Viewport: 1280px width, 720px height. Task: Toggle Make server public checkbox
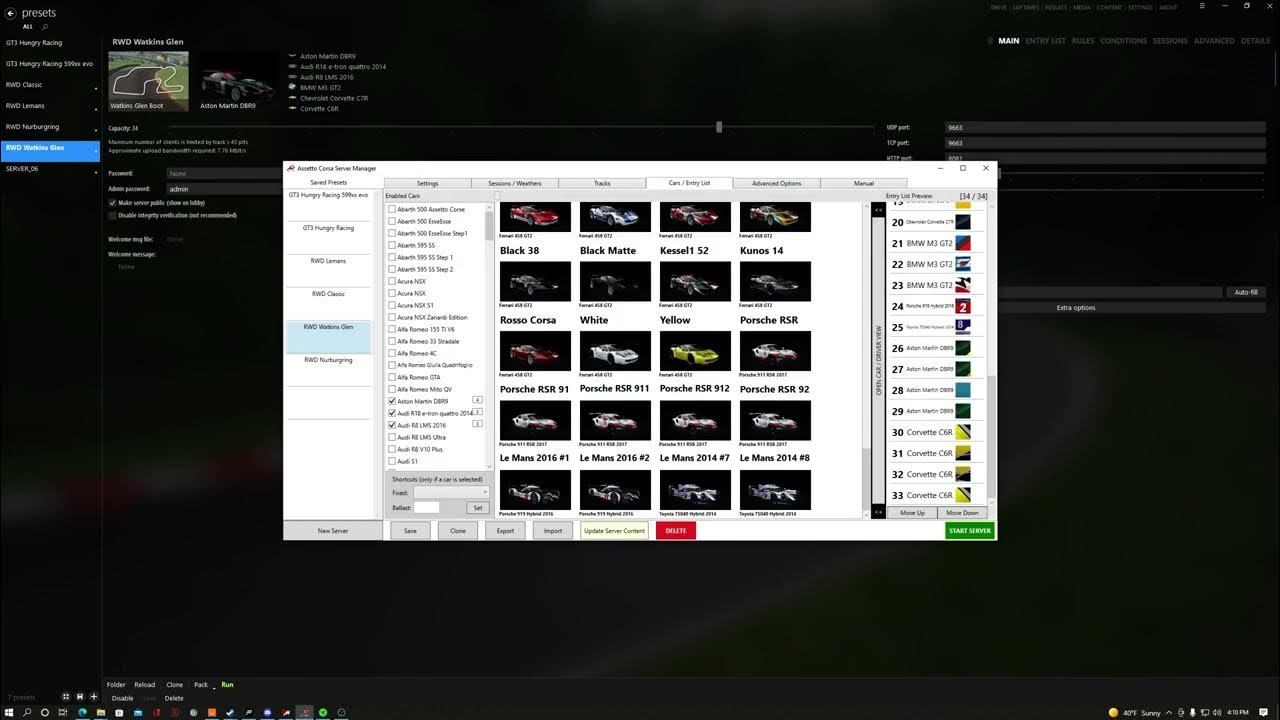click(x=112, y=203)
